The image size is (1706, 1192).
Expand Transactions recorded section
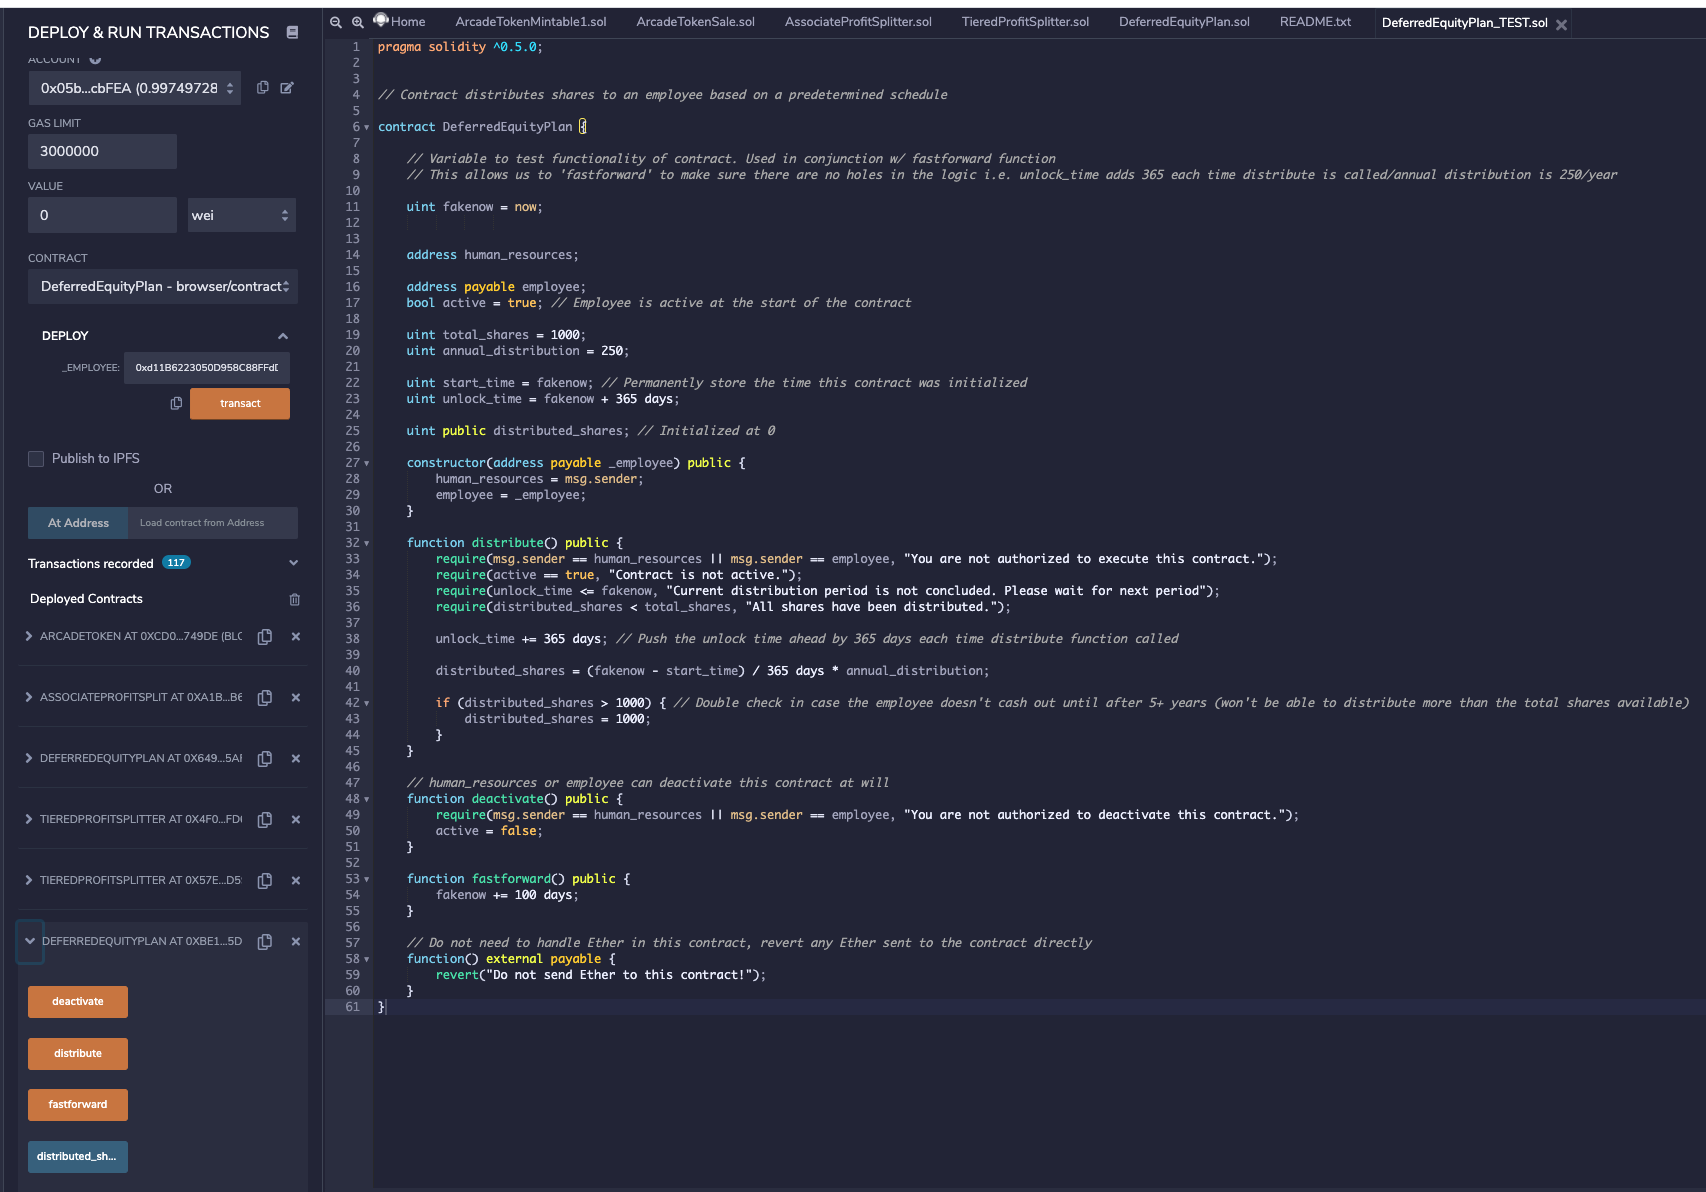pos(294,563)
